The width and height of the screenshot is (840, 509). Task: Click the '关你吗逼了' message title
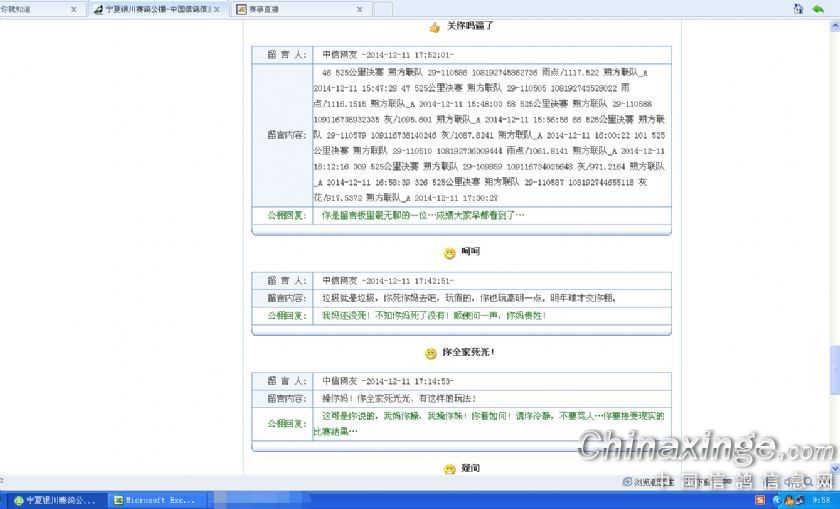(469, 27)
